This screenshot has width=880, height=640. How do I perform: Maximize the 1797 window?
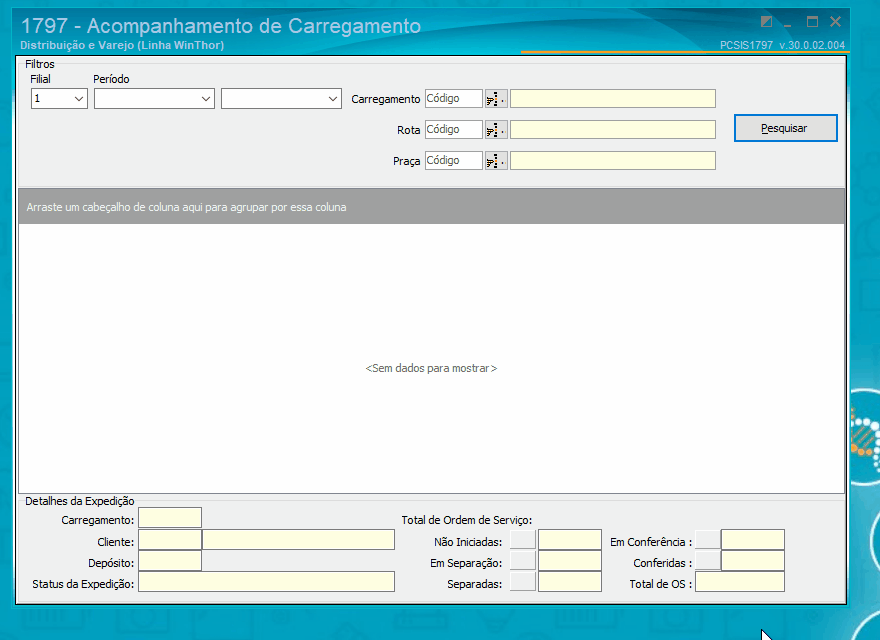click(812, 22)
